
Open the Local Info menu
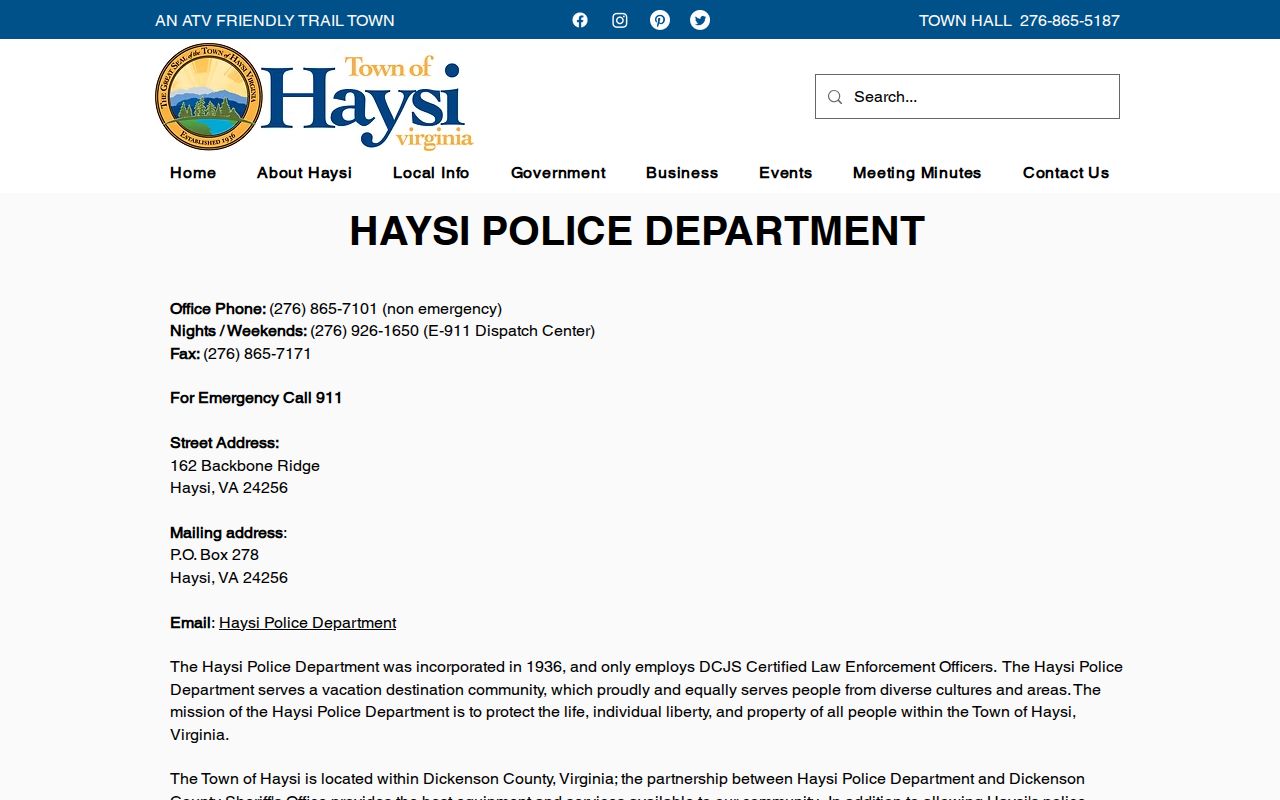431,173
